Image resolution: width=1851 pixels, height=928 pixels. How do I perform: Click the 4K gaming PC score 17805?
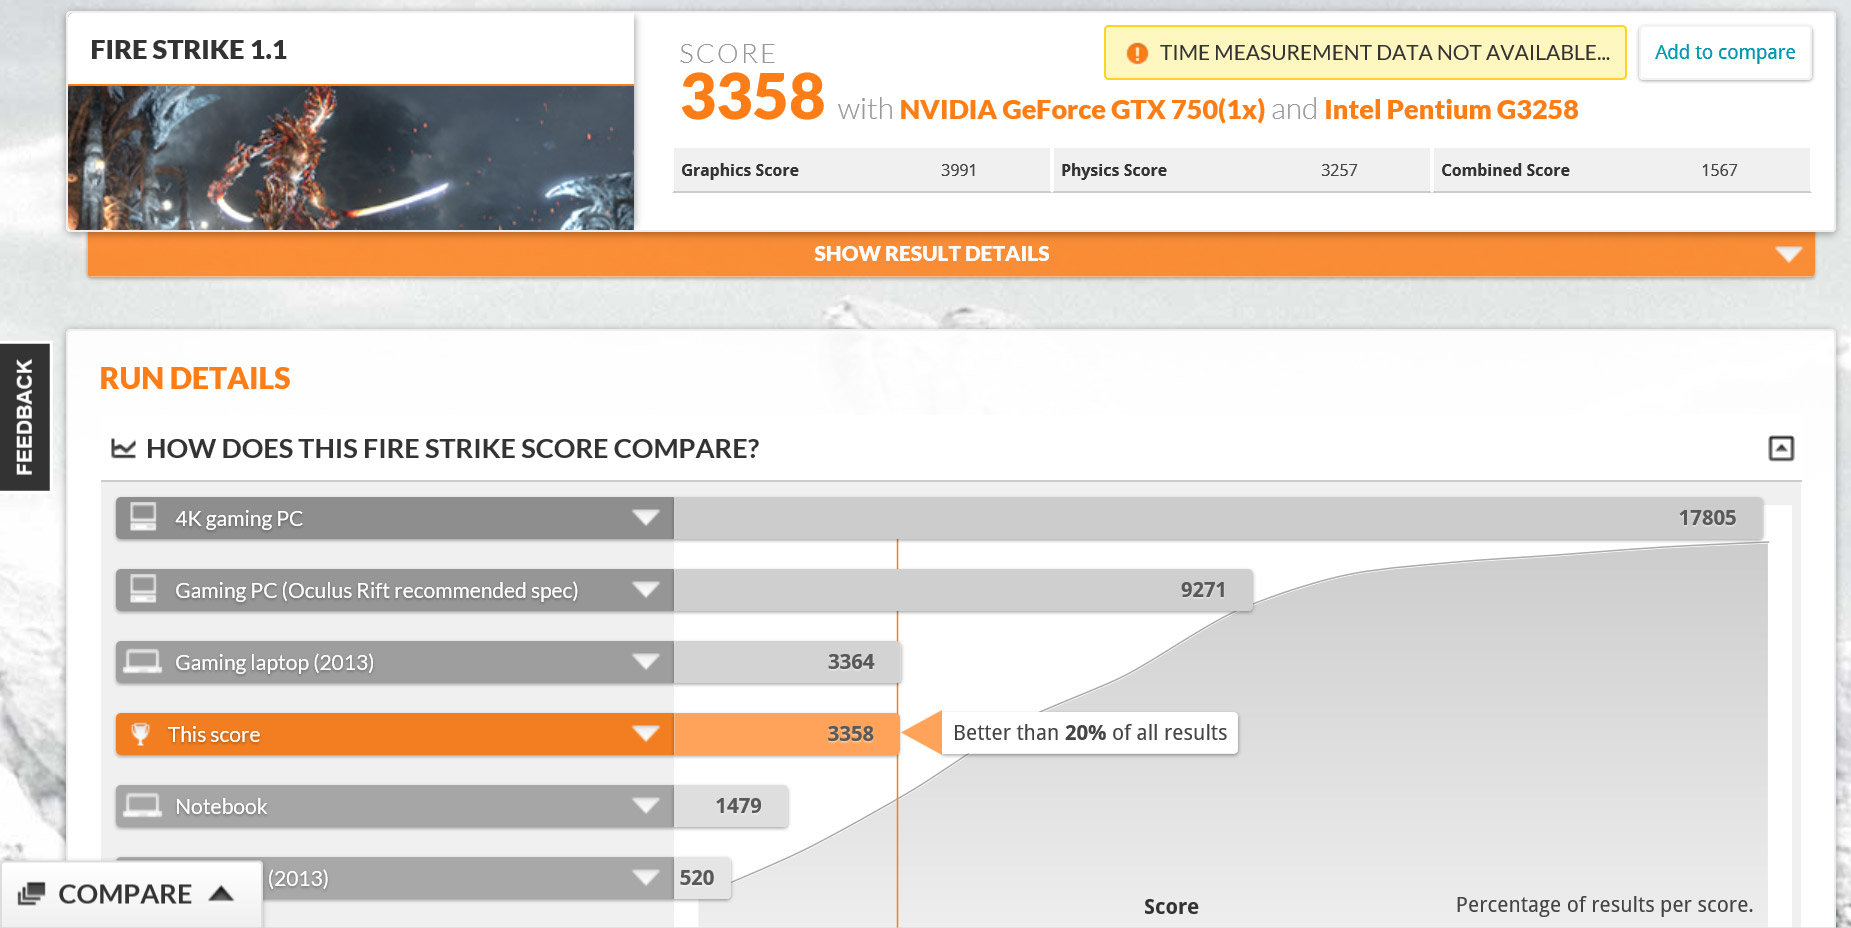[1707, 518]
